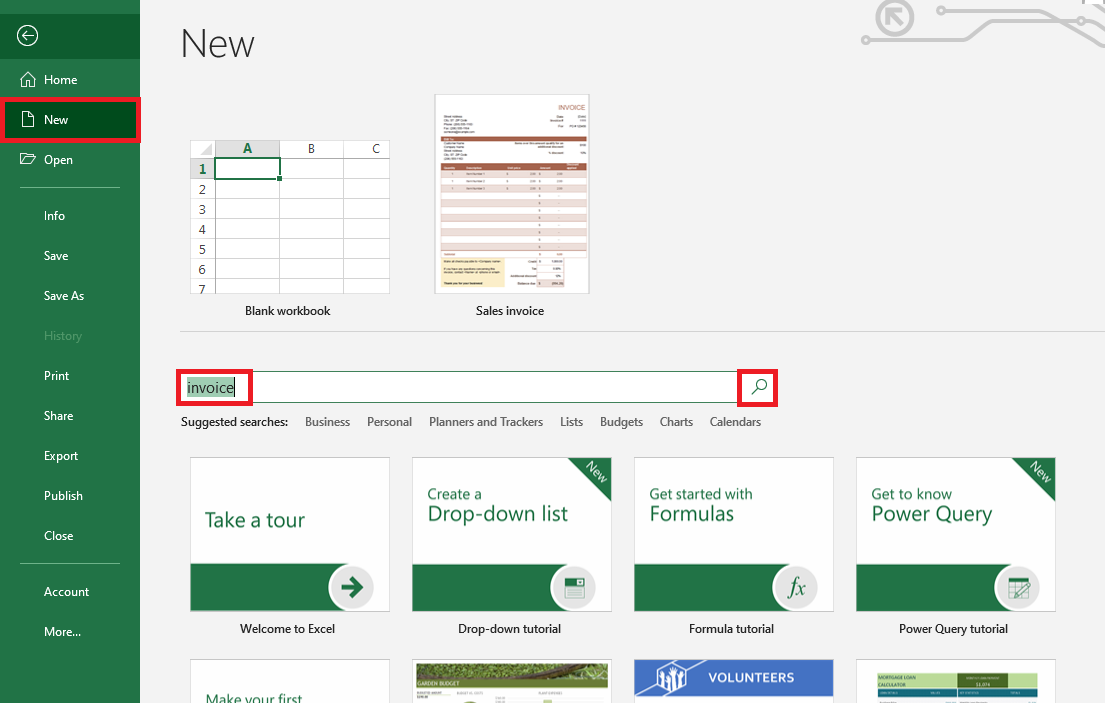Click the arrow icon on Take a tour

coord(352,587)
